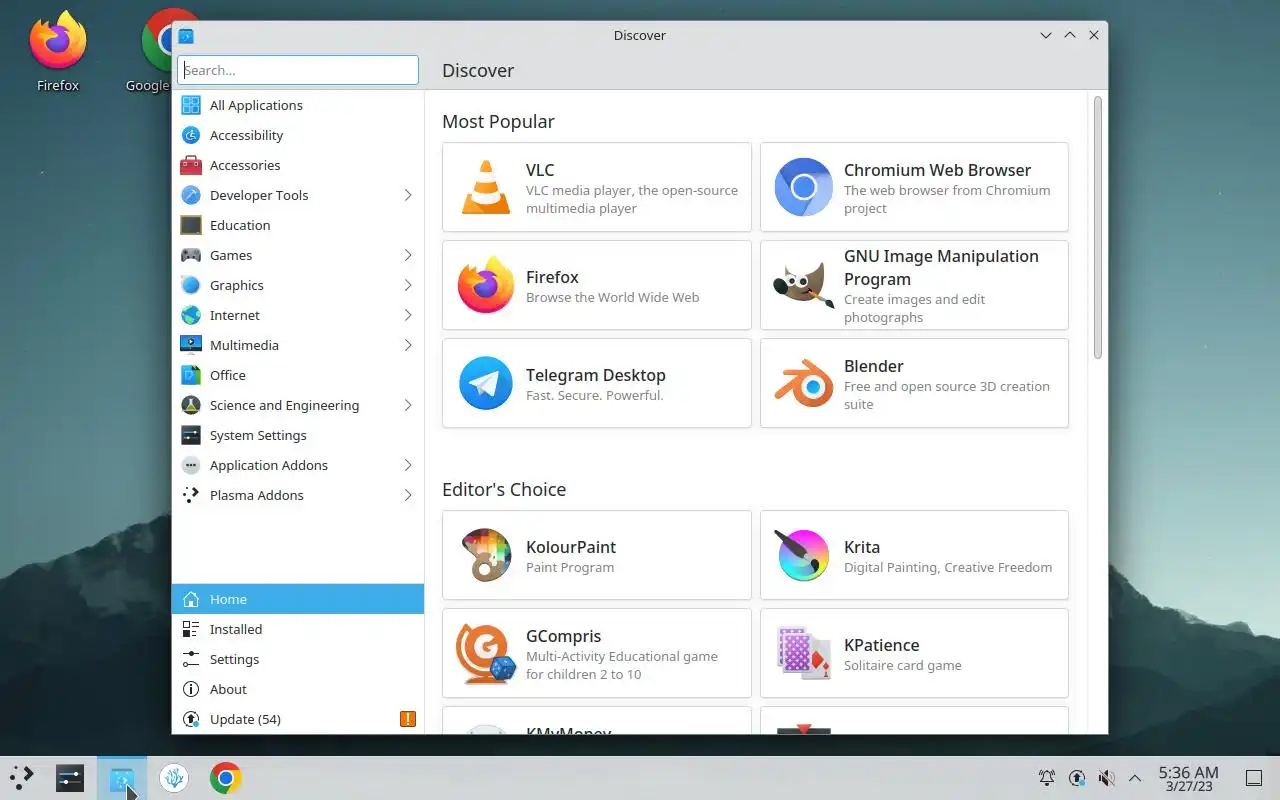Show hidden system tray icons arrow

[x=1135, y=778]
